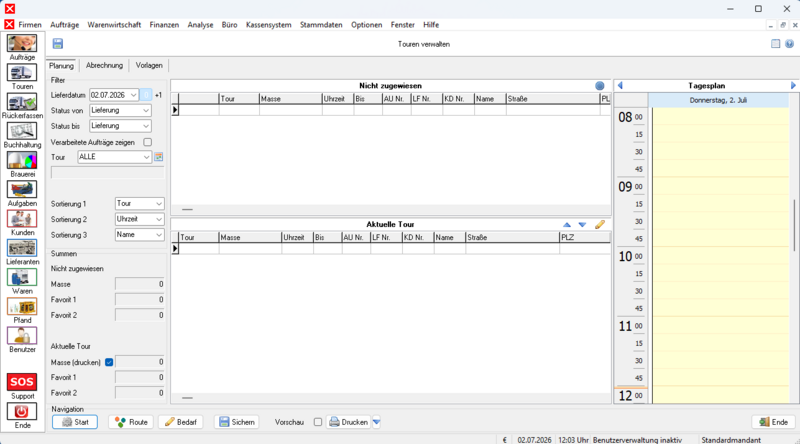Click the Aktuelle Tour horizontal scrollbar thumb

[x=187, y=398]
